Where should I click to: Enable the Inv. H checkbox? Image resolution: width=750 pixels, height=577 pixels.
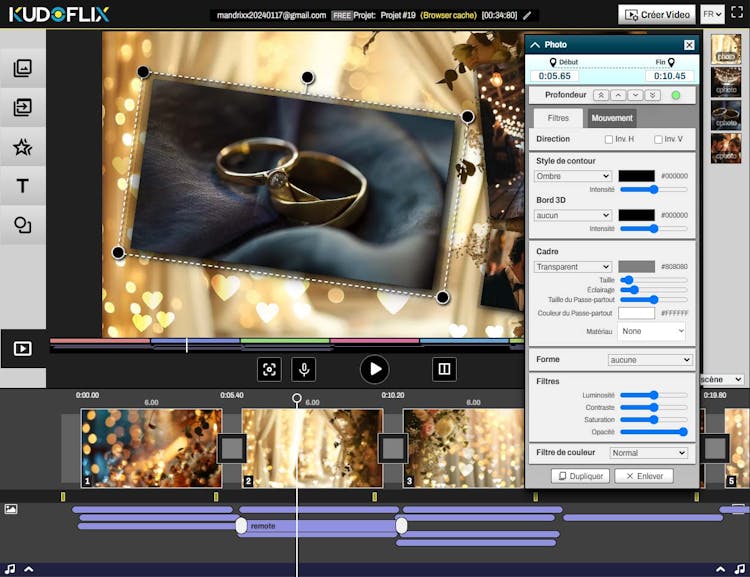pos(609,139)
